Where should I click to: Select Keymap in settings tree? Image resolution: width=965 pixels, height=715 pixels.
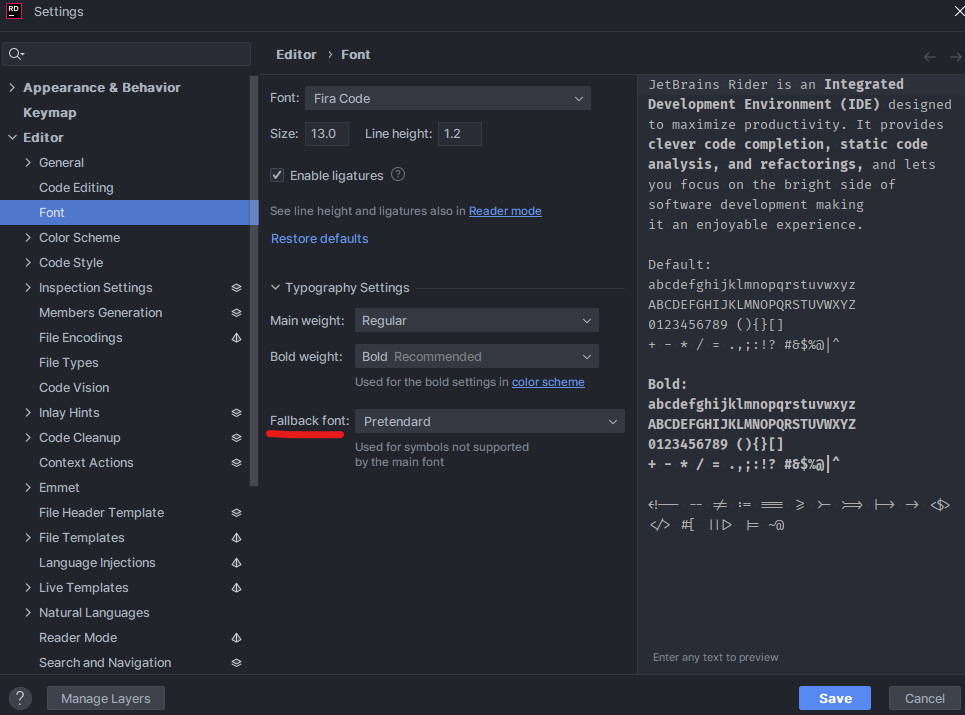pos(50,113)
